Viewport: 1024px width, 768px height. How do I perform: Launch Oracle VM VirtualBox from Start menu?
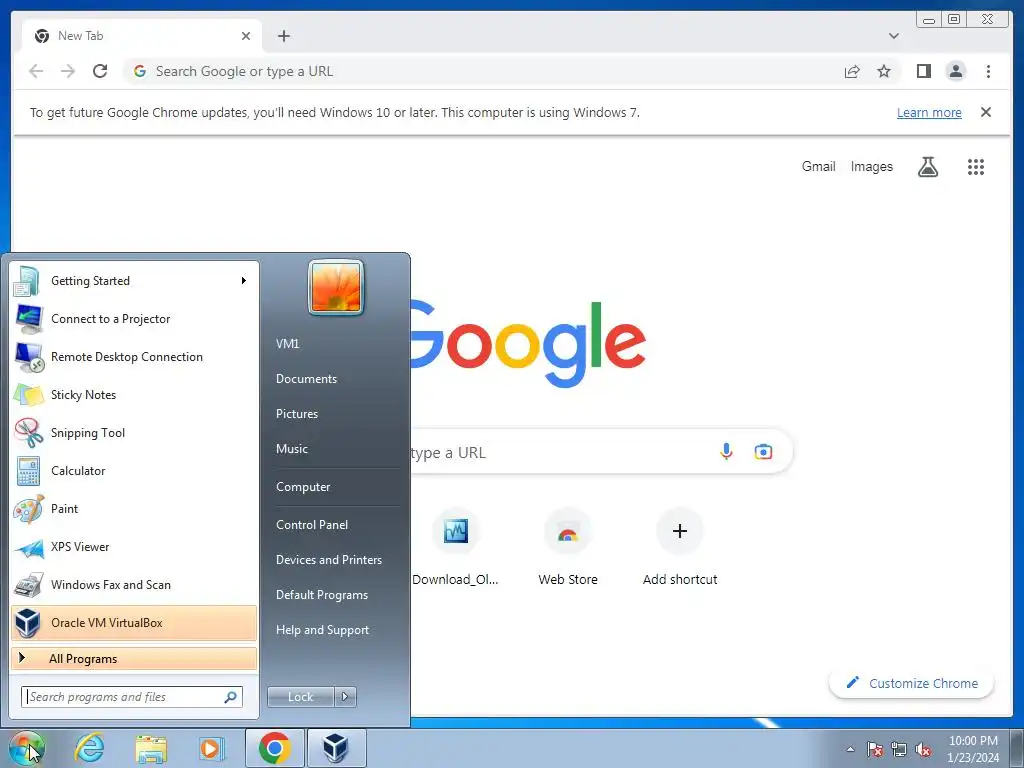point(134,622)
